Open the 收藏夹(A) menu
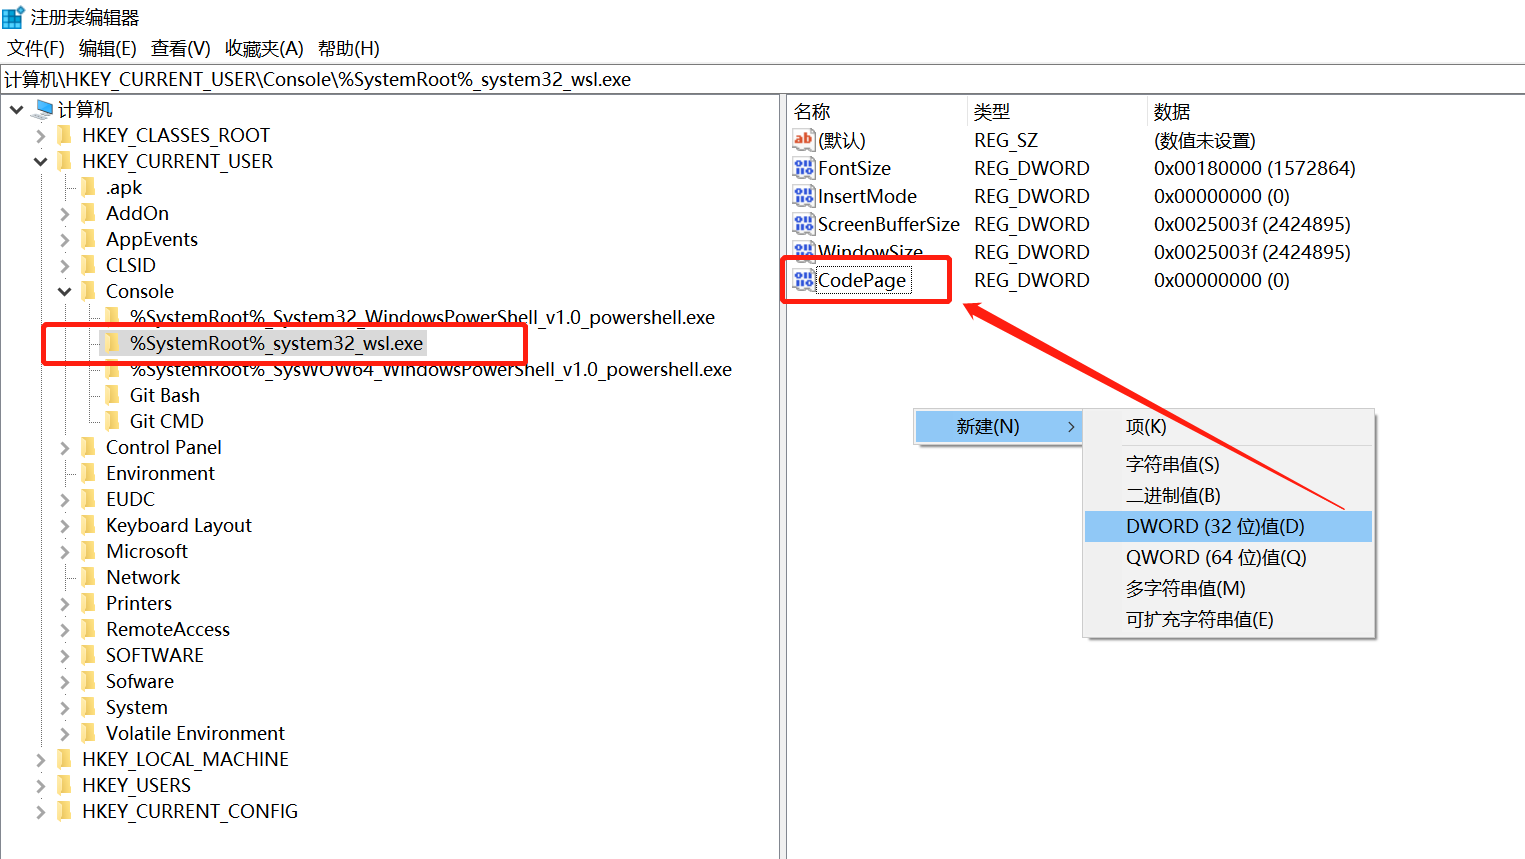This screenshot has height=859, width=1525. click(264, 48)
